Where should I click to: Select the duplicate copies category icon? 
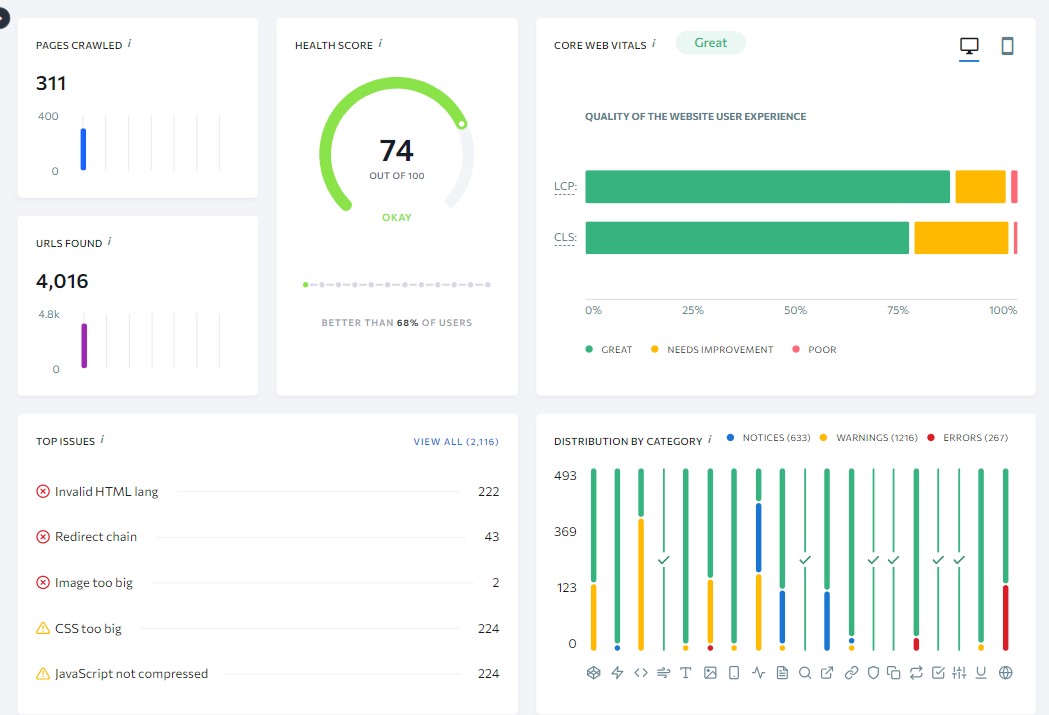[893, 673]
